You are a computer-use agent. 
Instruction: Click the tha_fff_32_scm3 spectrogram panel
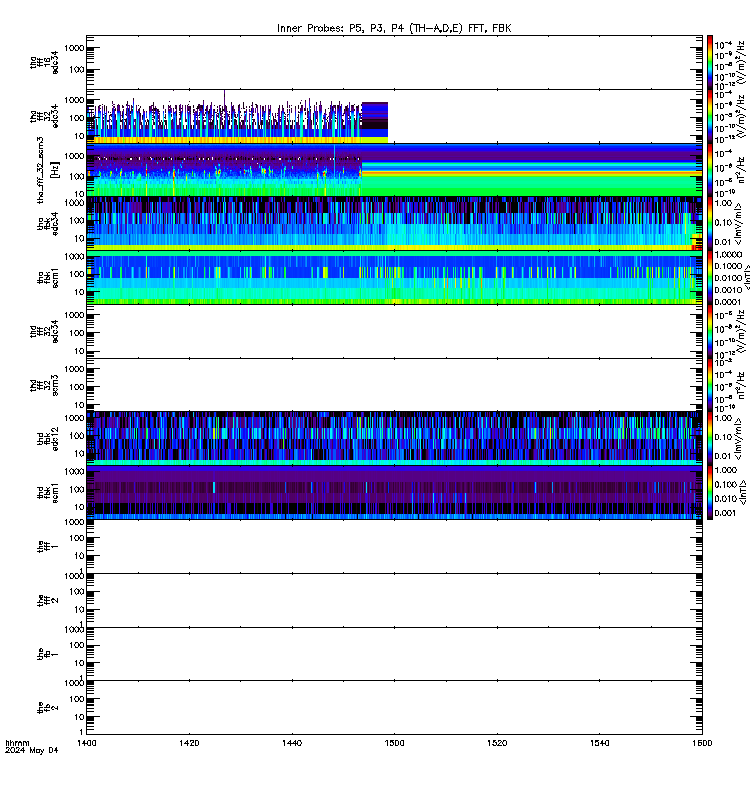coord(394,170)
